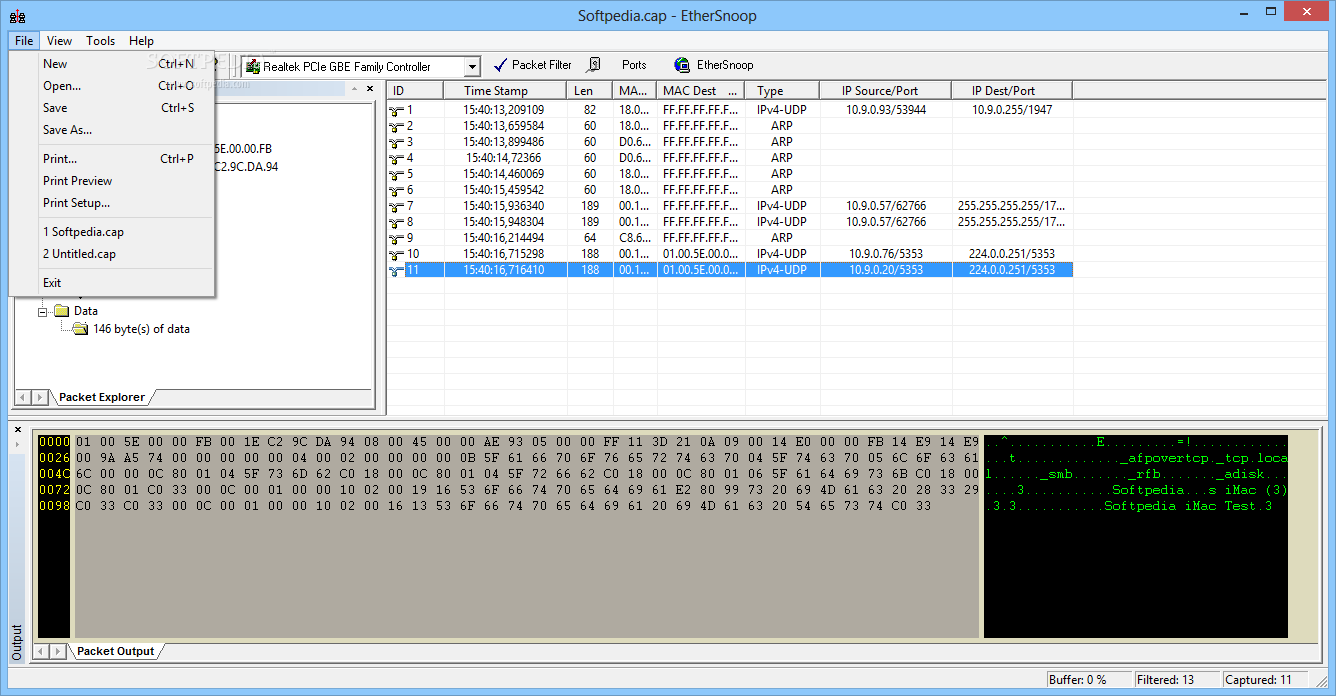Image resolution: width=1336 pixels, height=696 pixels.
Task: Click the packet icon in row ID 7
Action: pos(396,206)
